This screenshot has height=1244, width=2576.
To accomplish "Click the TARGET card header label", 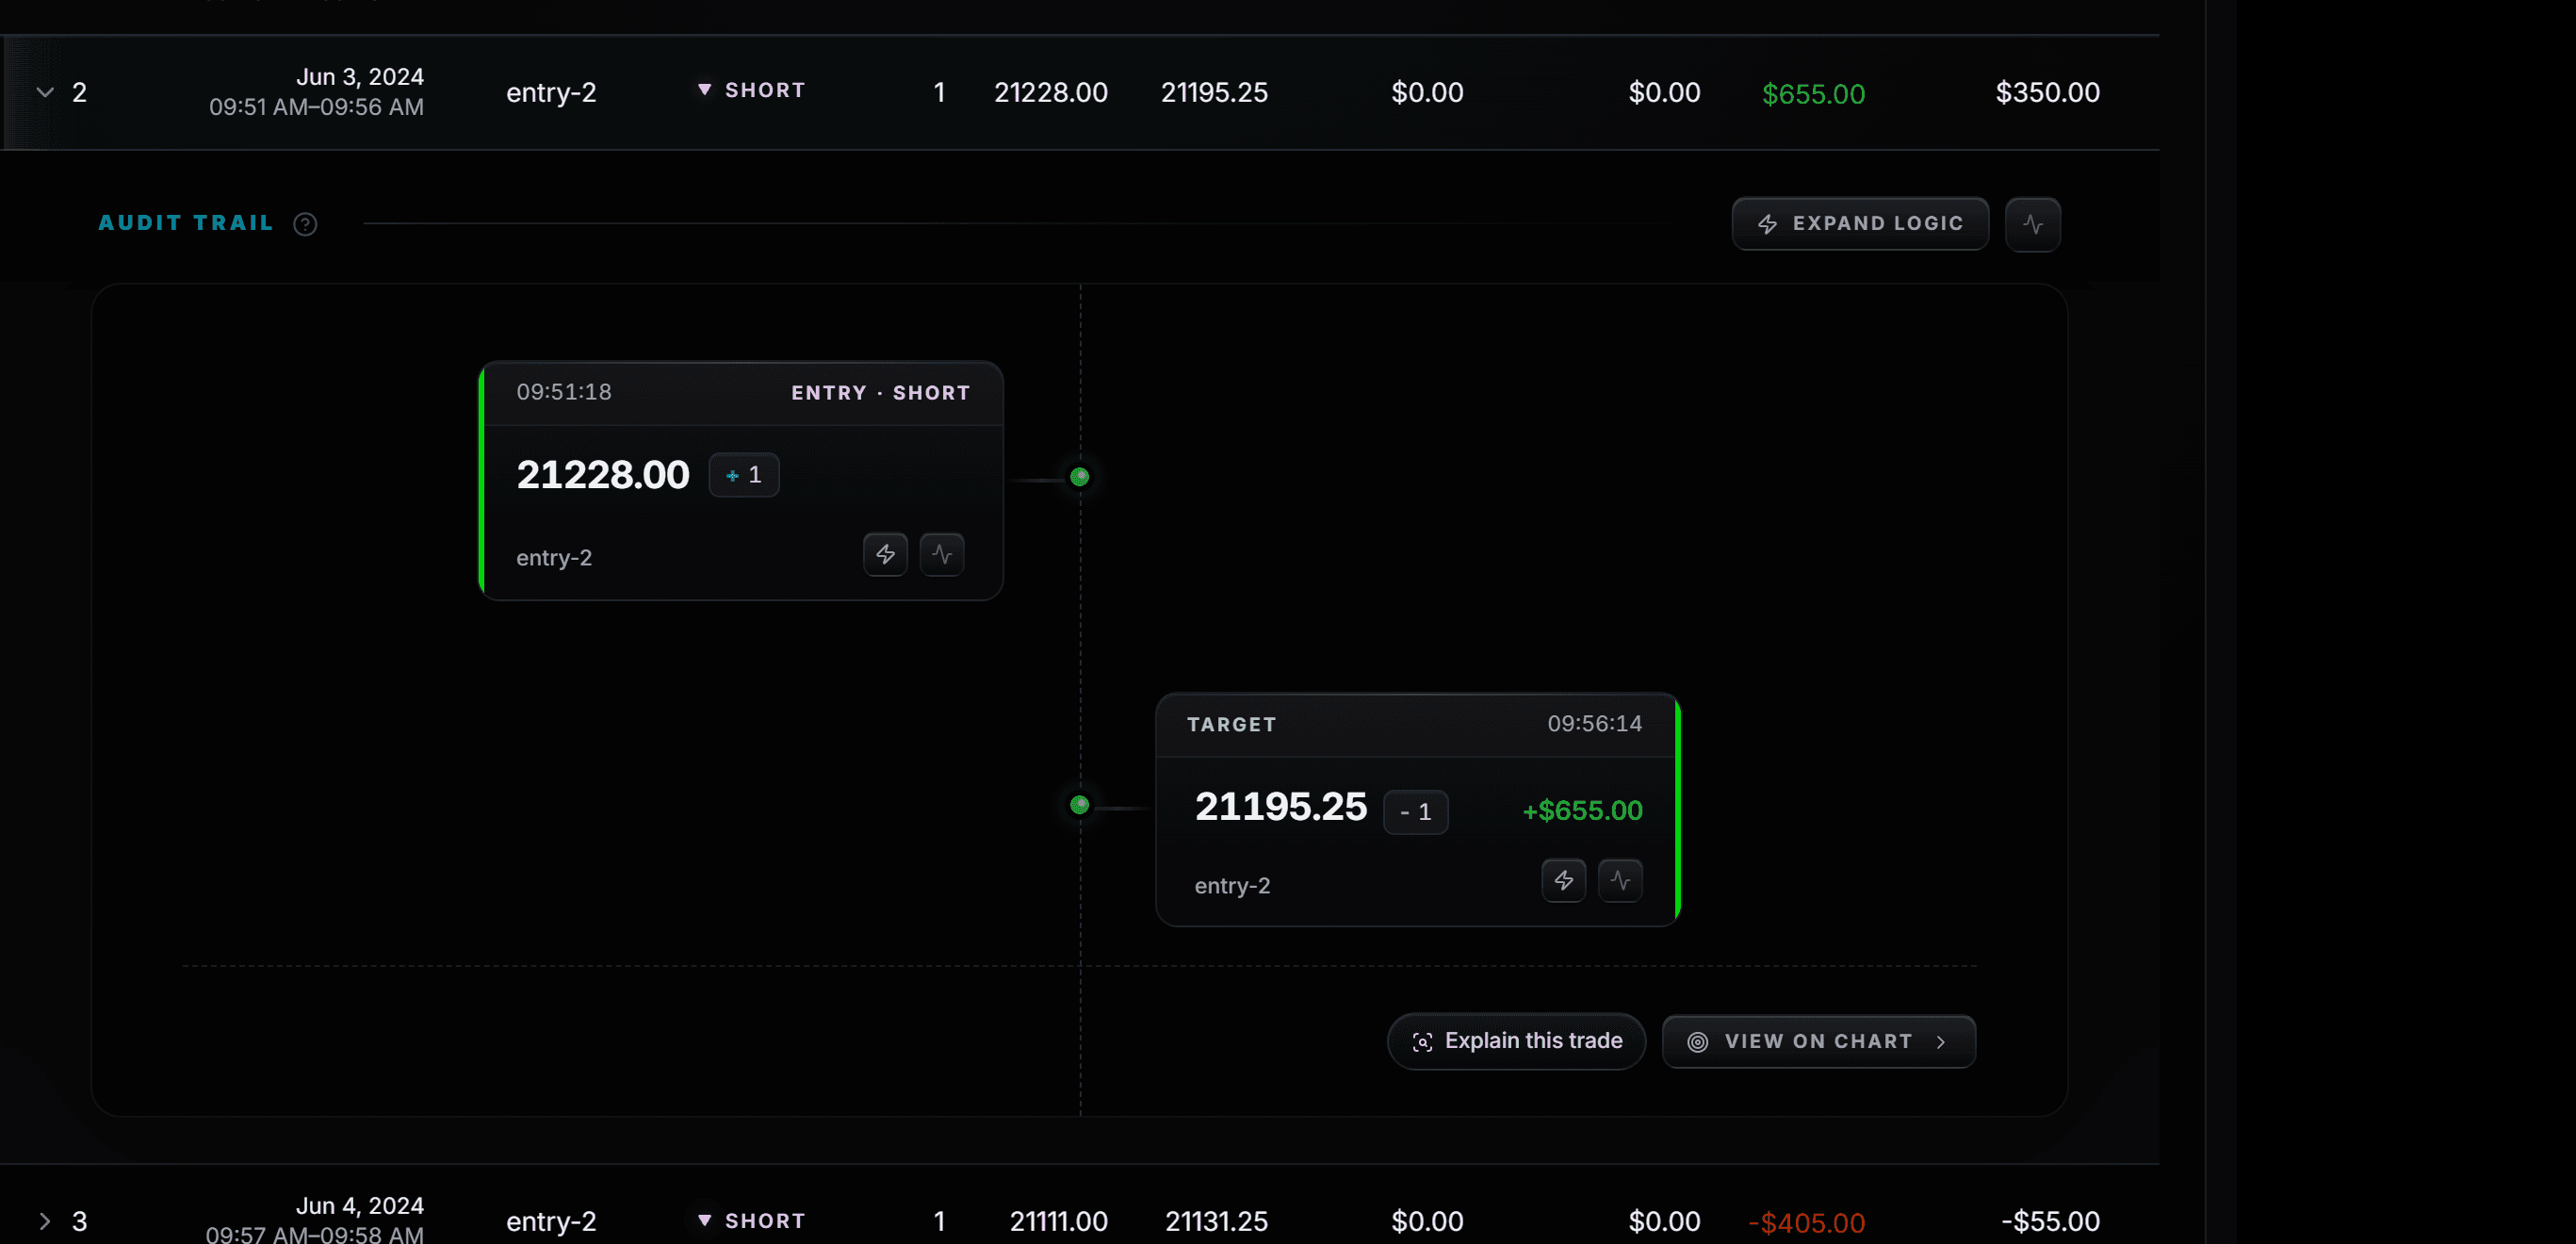I will (x=1232, y=725).
